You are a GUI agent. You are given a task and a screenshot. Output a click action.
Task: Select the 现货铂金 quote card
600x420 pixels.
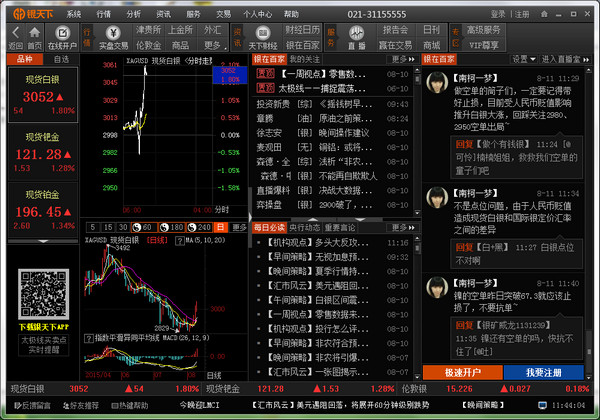43,210
